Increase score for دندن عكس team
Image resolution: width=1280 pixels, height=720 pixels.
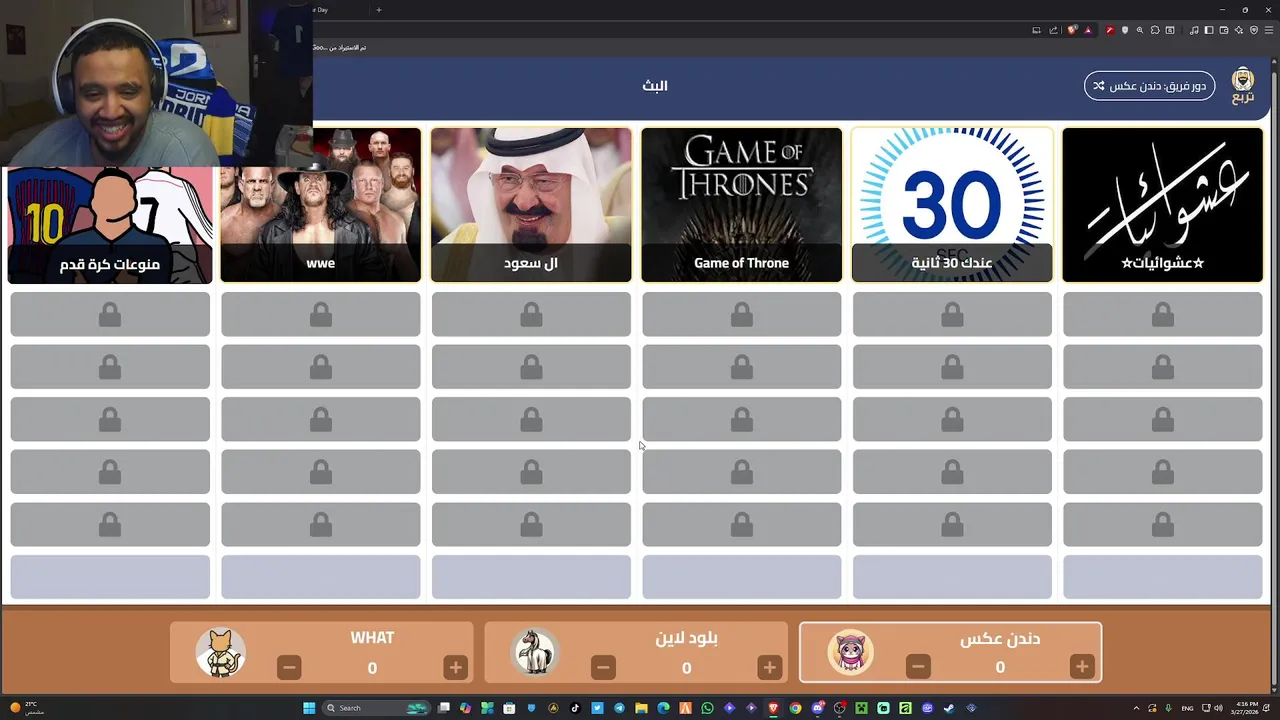[x=1081, y=667]
